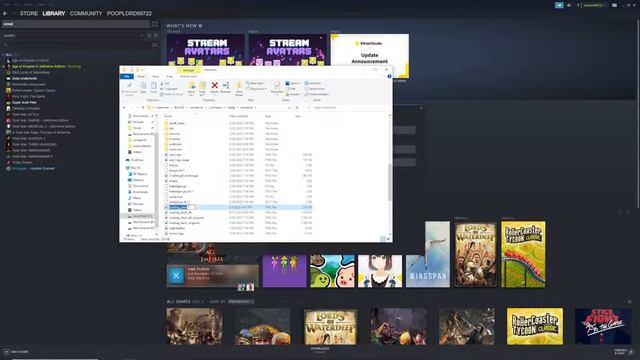Click the Explorer address bar path

220,107
